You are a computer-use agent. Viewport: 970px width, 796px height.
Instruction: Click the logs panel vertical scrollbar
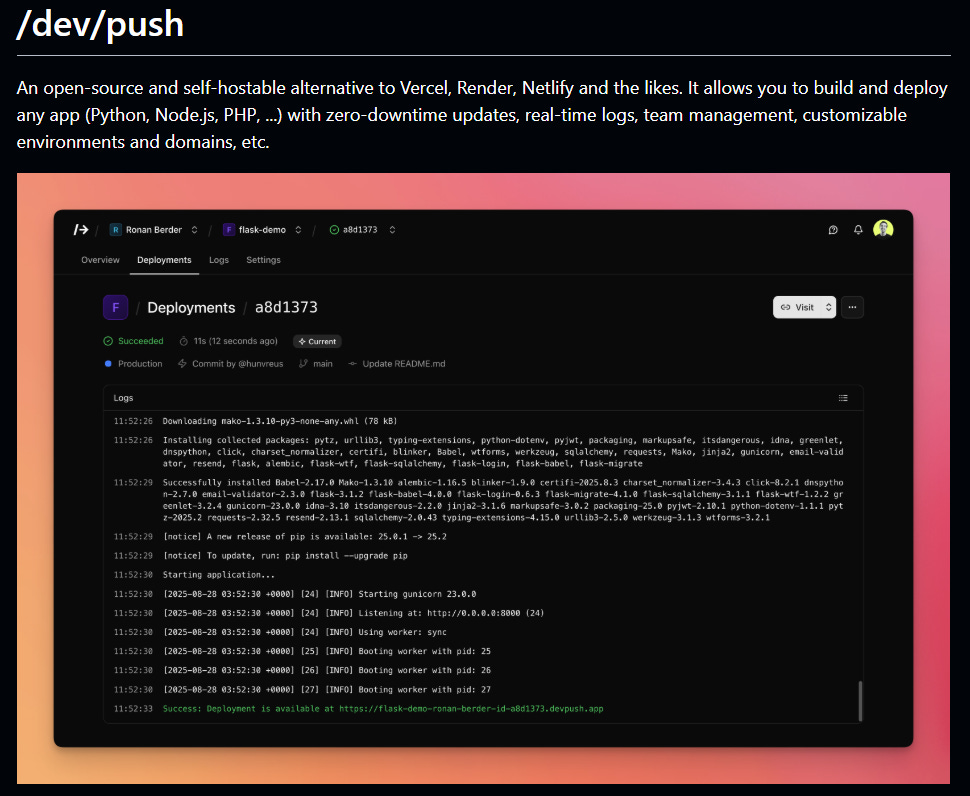pyautogui.click(x=860, y=701)
